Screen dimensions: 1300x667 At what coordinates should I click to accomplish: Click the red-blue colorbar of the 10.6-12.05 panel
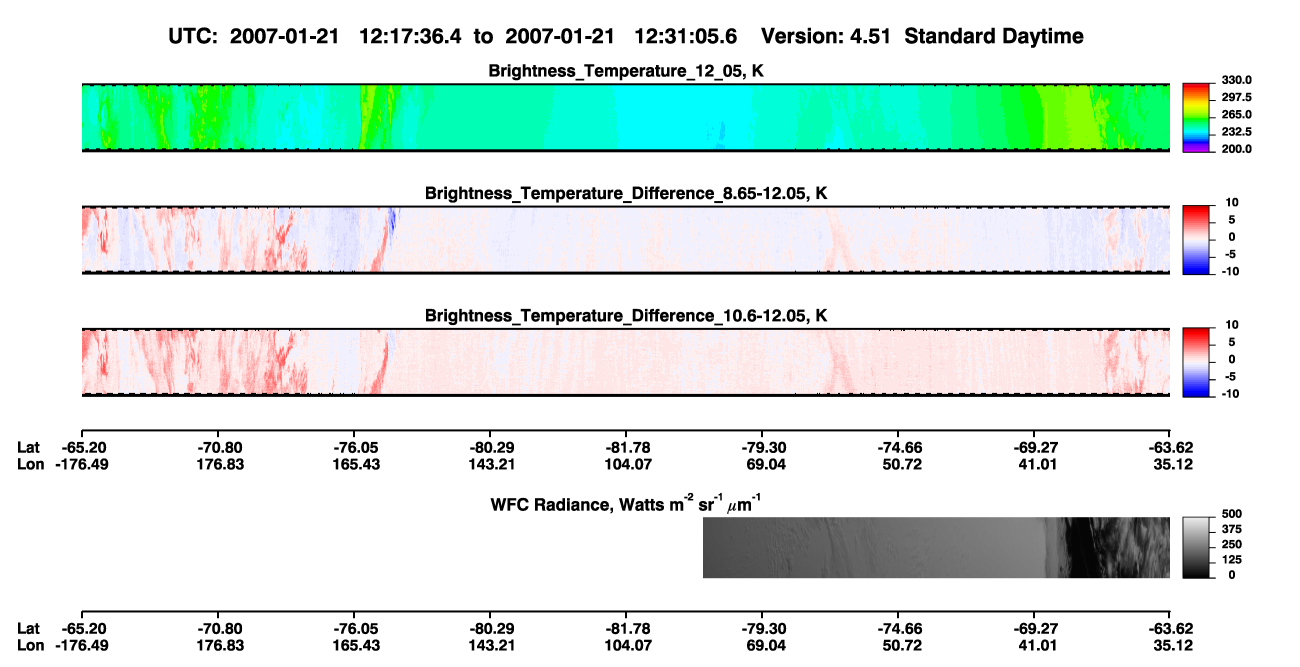click(x=1196, y=364)
